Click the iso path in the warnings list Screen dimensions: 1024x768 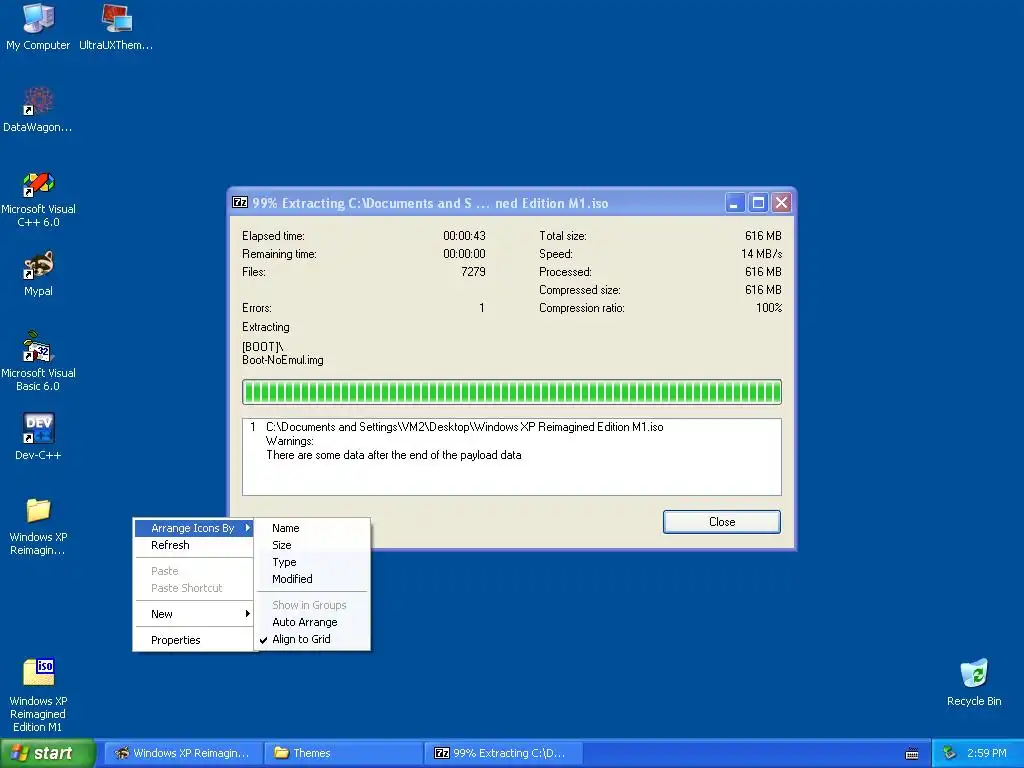click(464, 426)
